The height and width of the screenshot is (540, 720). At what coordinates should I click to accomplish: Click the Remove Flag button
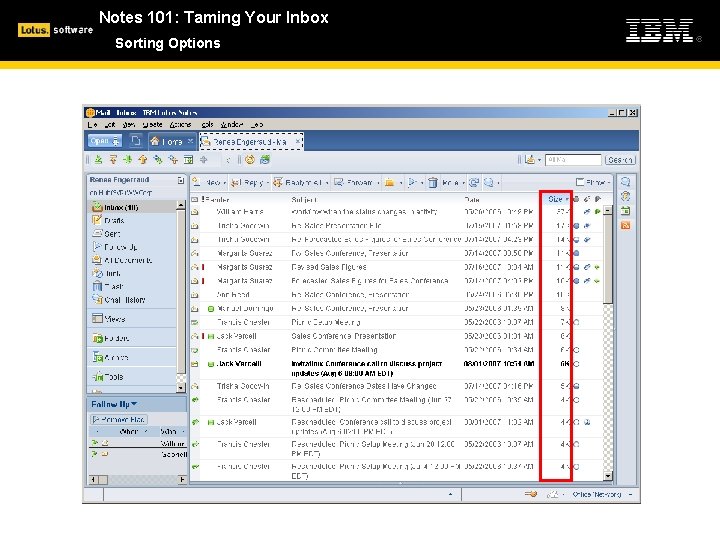point(119,420)
